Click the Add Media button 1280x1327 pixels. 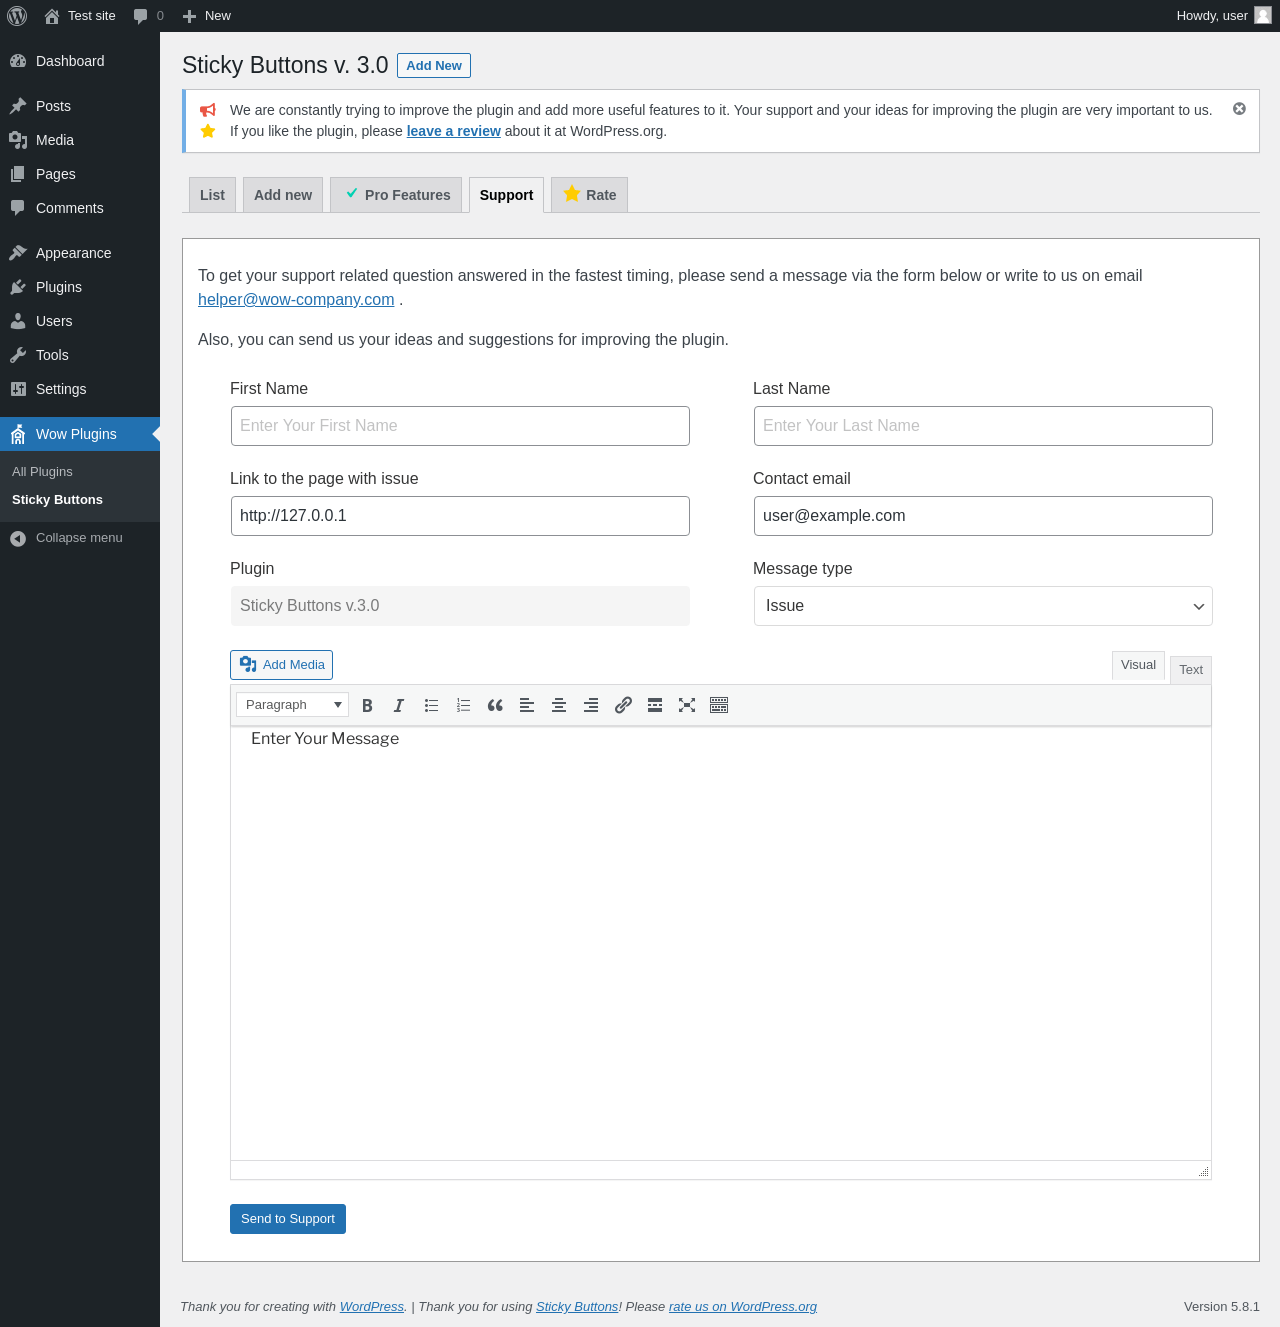(x=281, y=665)
